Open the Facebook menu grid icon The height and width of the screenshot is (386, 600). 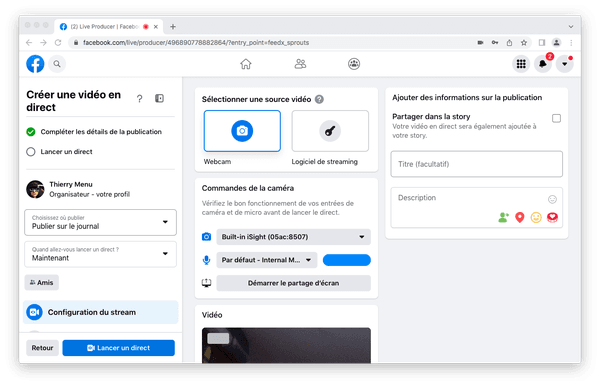(521, 64)
